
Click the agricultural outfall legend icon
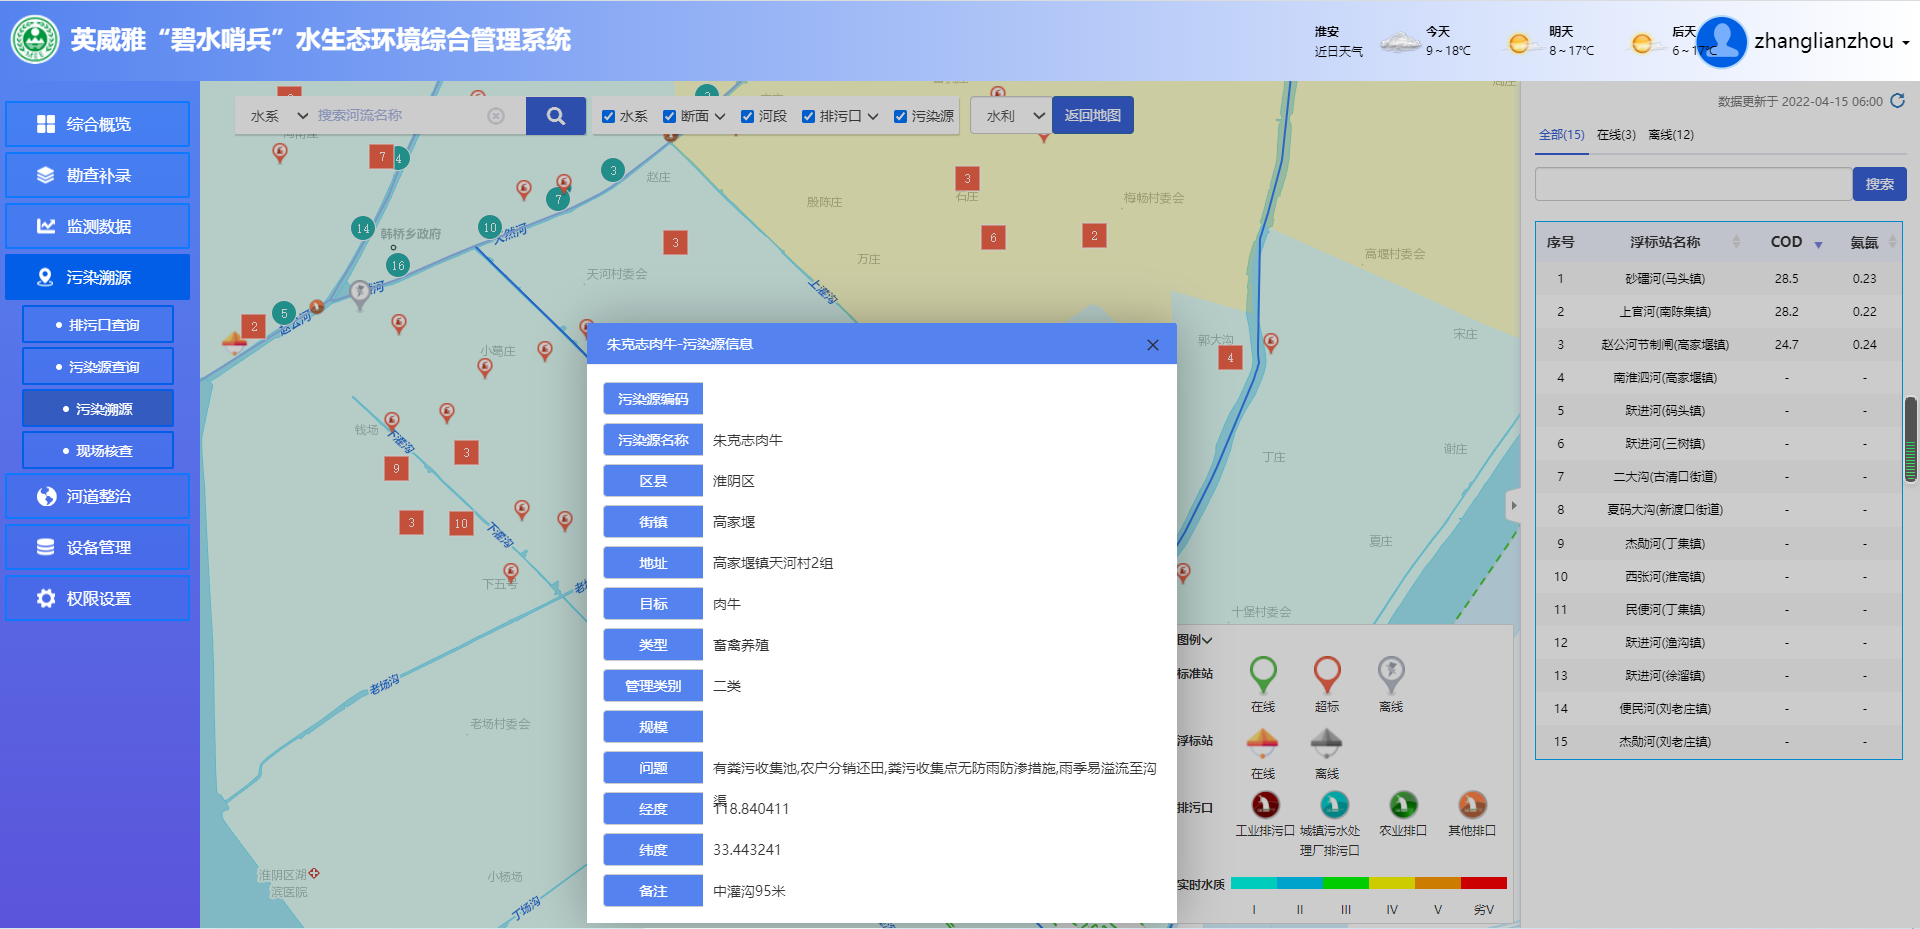pos(1403,805)
